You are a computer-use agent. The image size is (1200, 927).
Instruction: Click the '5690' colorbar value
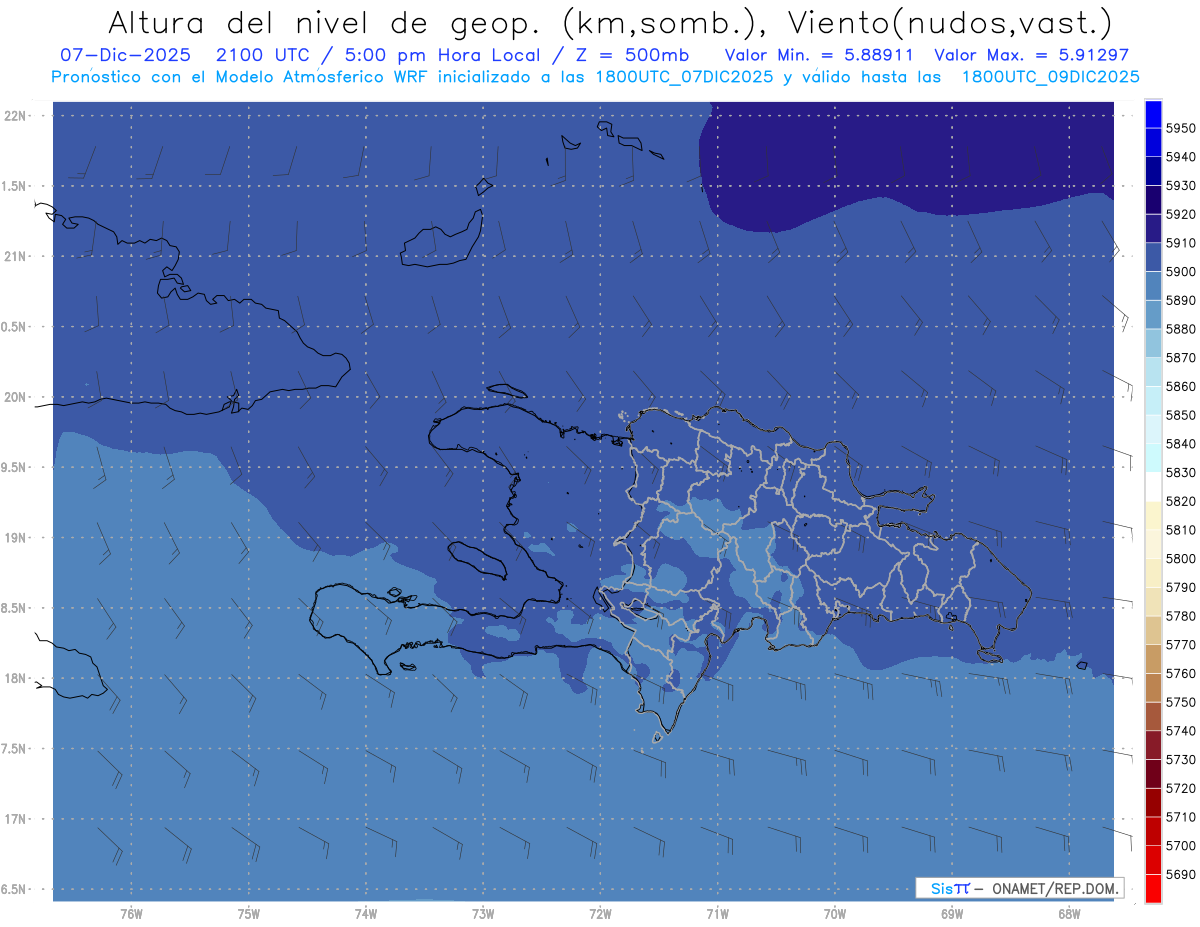pyautogui.click(x=1180, y=874)
